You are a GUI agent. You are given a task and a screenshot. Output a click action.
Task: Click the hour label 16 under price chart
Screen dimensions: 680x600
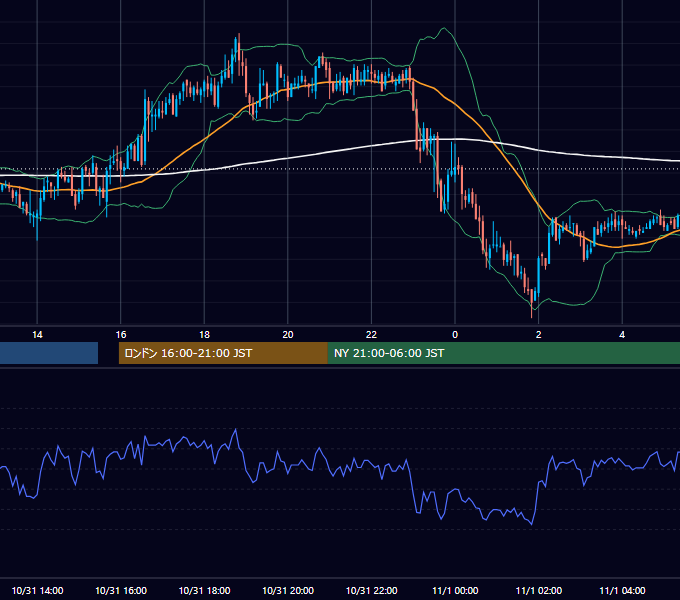pos(121,335)
